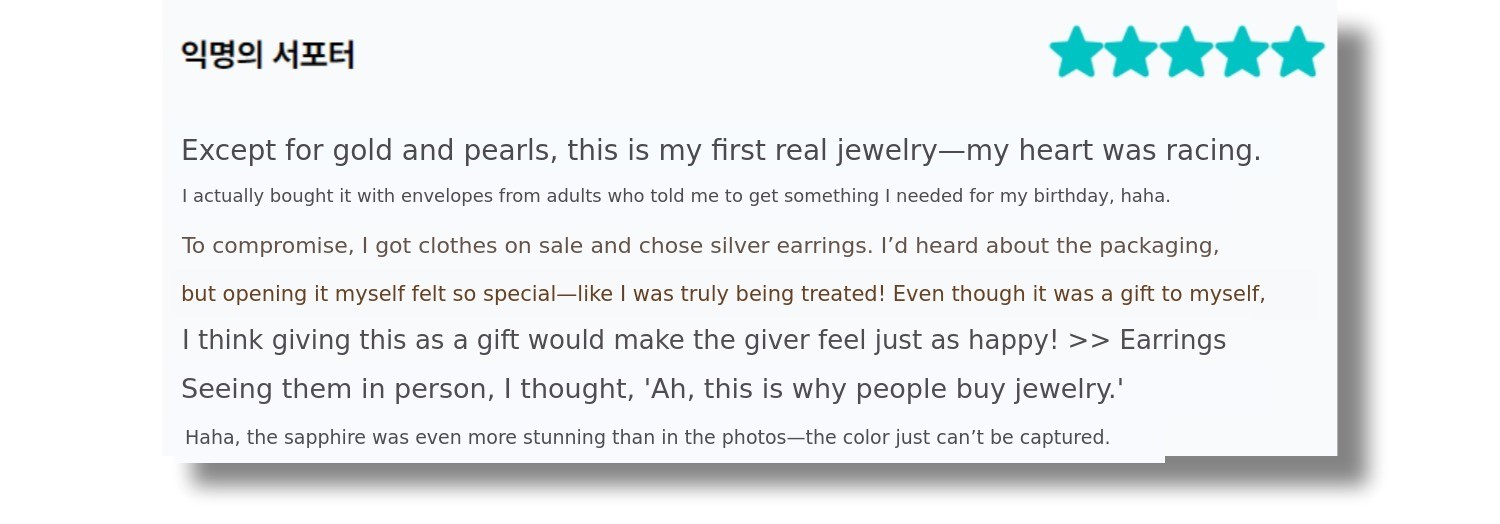
Task: Click the first star in the rating
Action: [x=1076, y=52]
